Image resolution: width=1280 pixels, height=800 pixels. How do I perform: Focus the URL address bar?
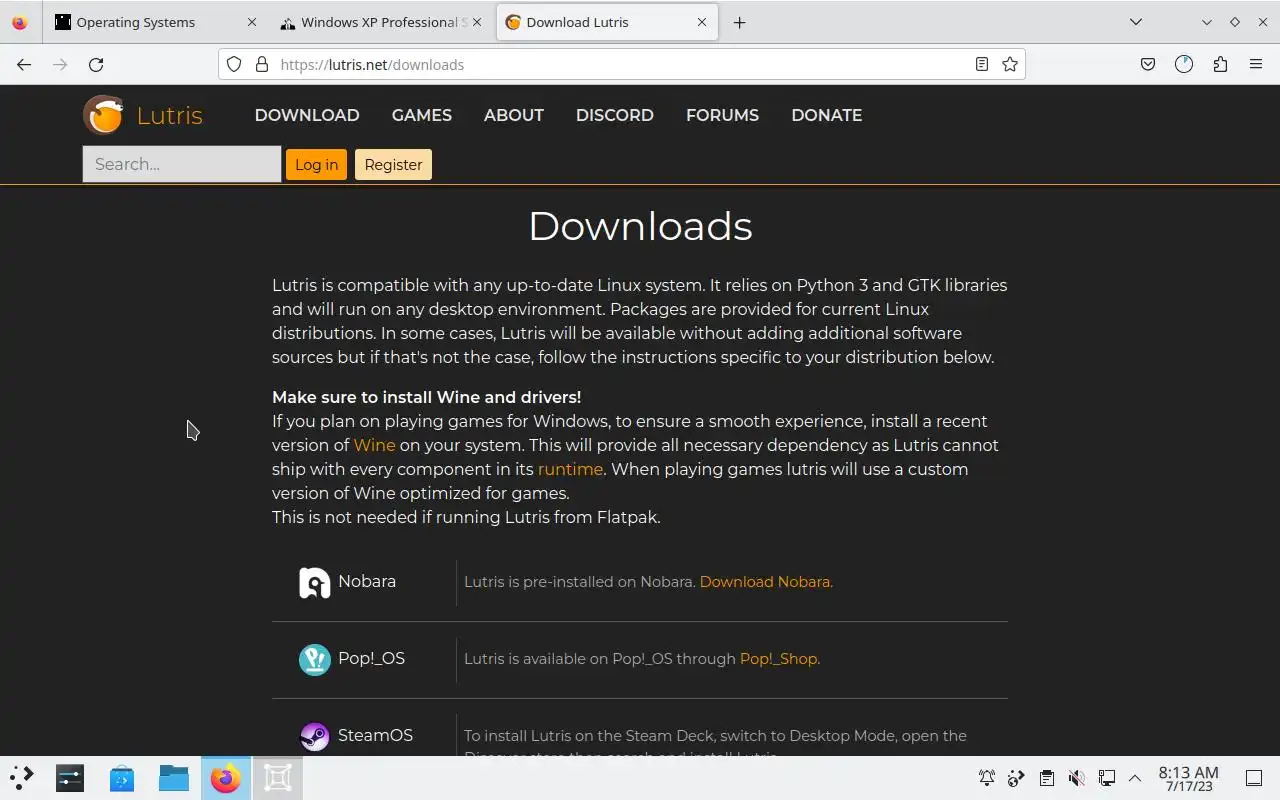pos(620,64)
